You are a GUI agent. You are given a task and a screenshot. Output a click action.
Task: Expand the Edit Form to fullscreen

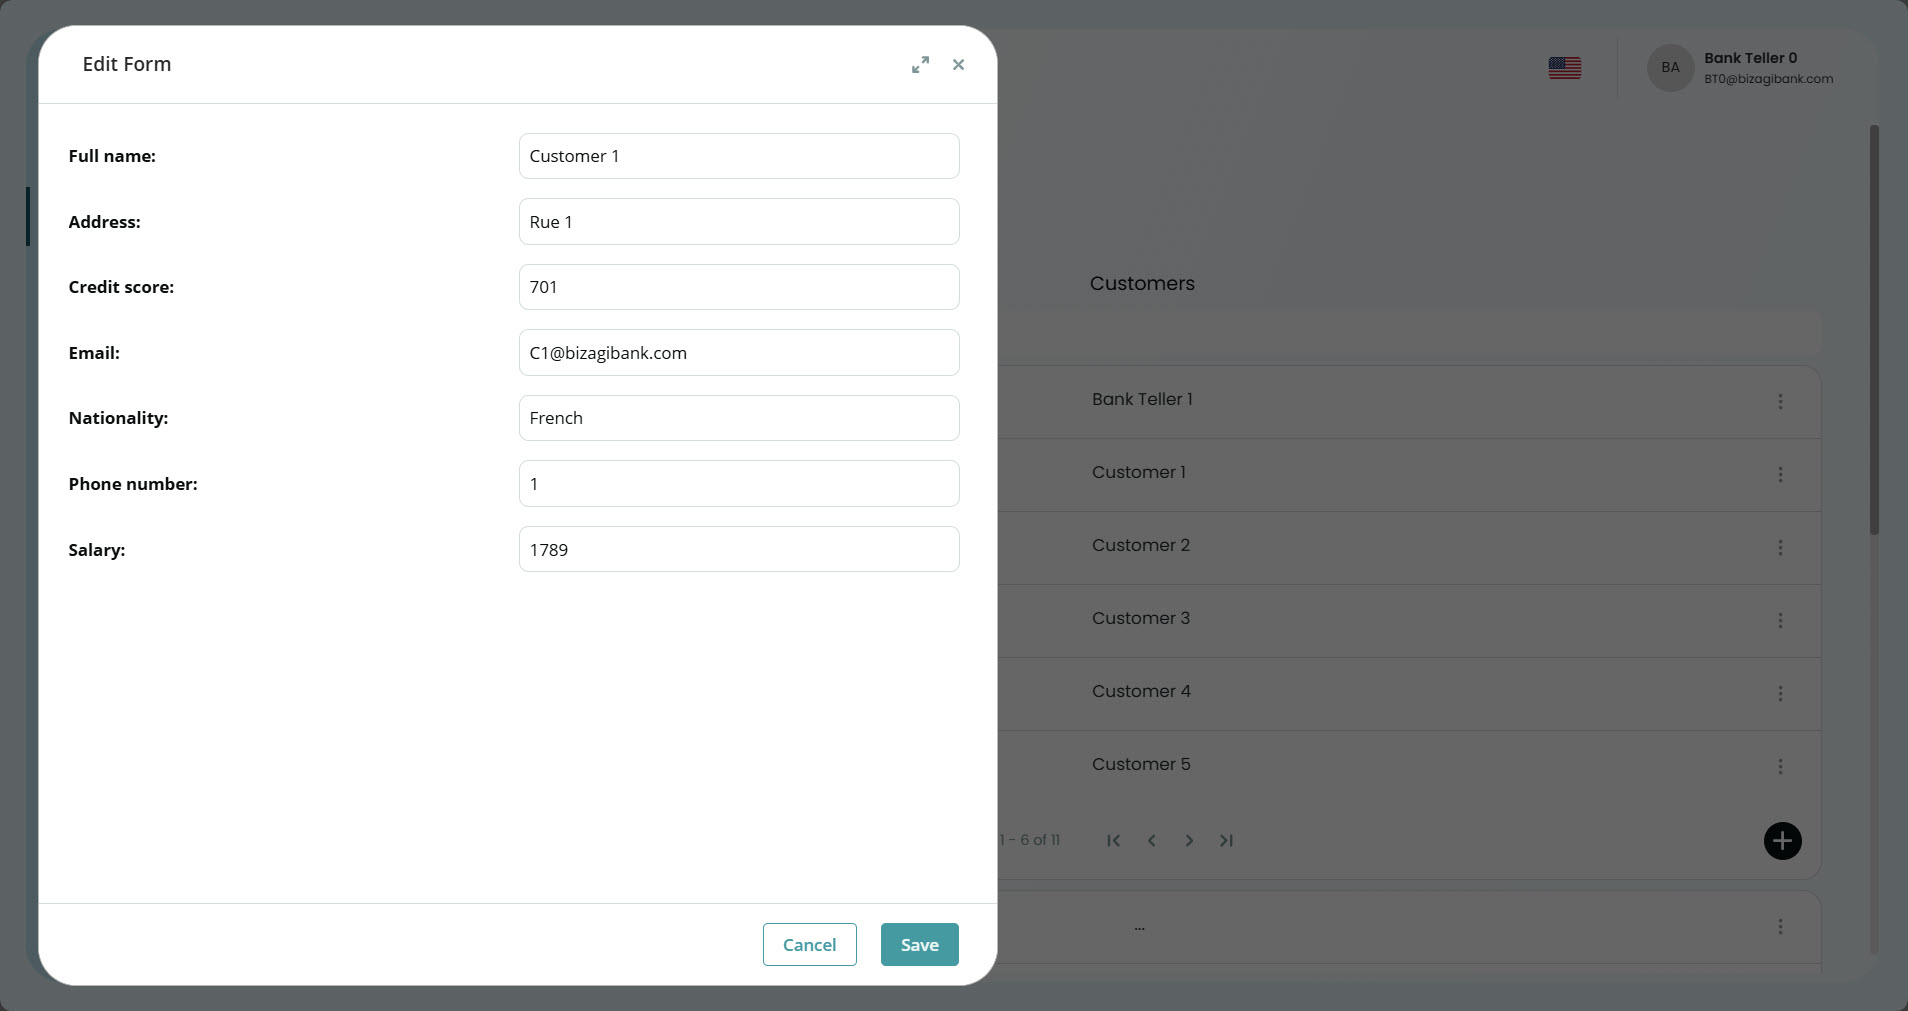[919, 64]
